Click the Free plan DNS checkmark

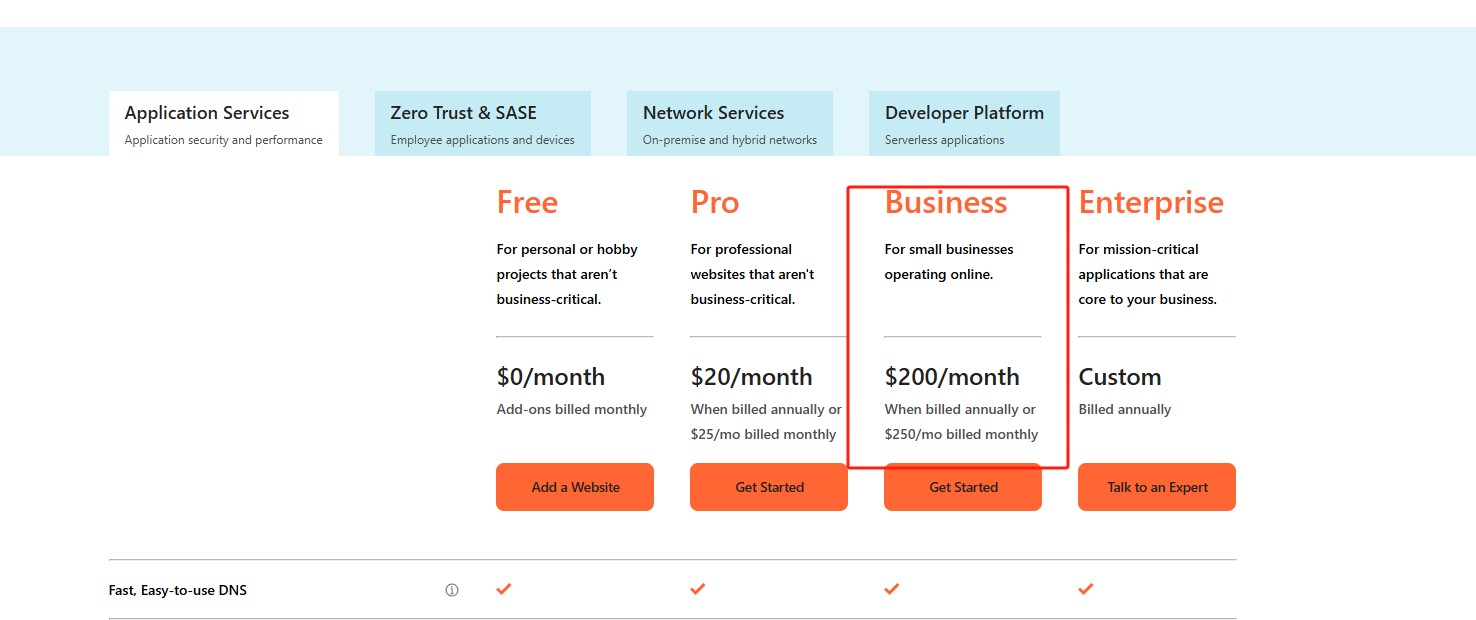[504, 589]
